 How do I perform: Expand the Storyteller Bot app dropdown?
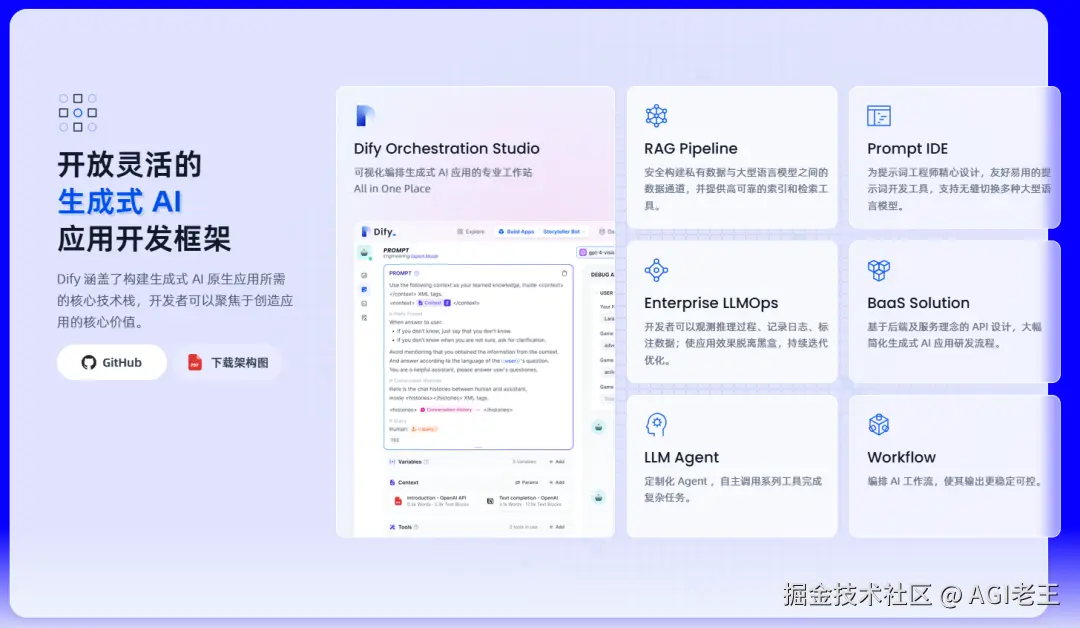click(x=563, y=232)
